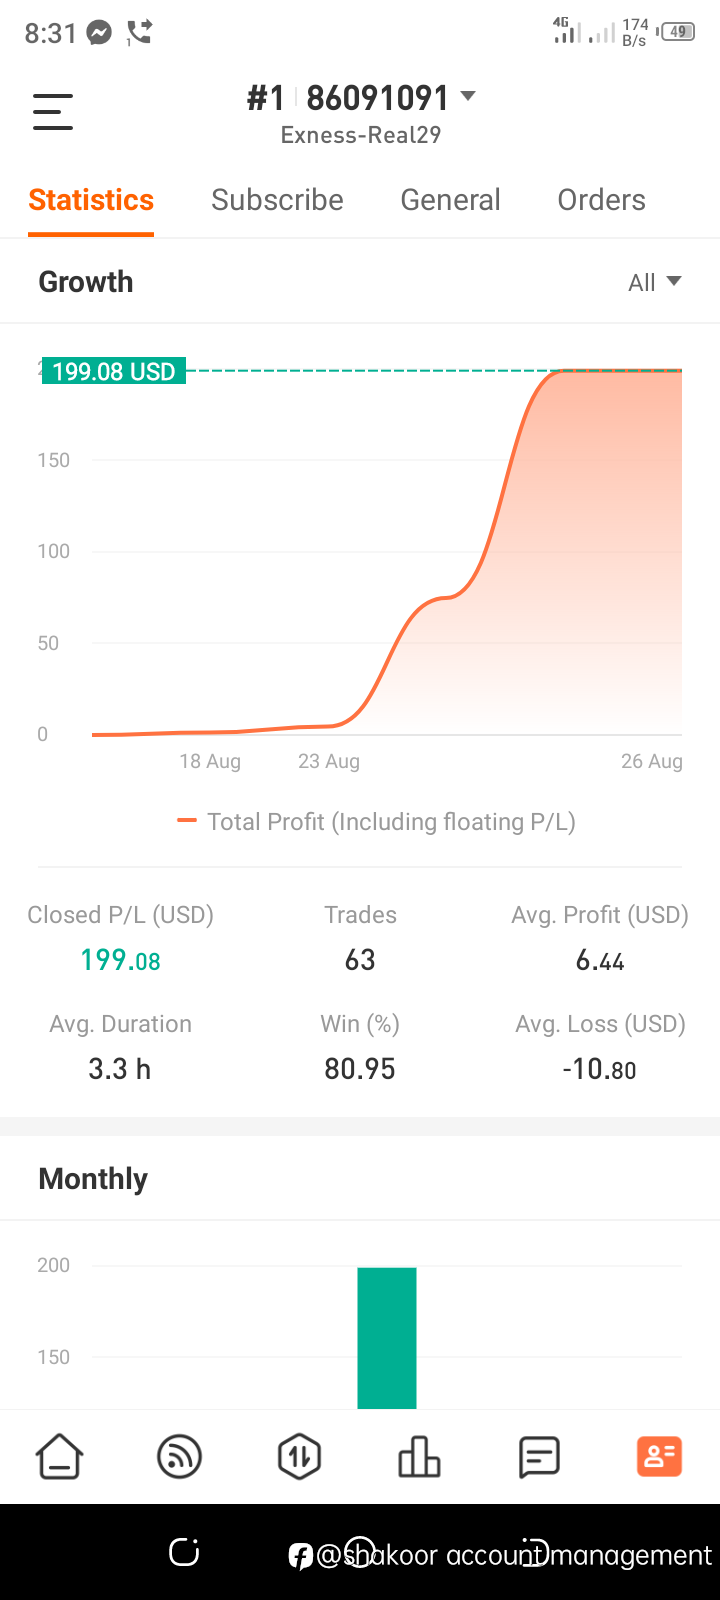Image resolution: width=720 pixels, height=1600 pixels.
Task: Open the All period dropdown
Action: 655,282
